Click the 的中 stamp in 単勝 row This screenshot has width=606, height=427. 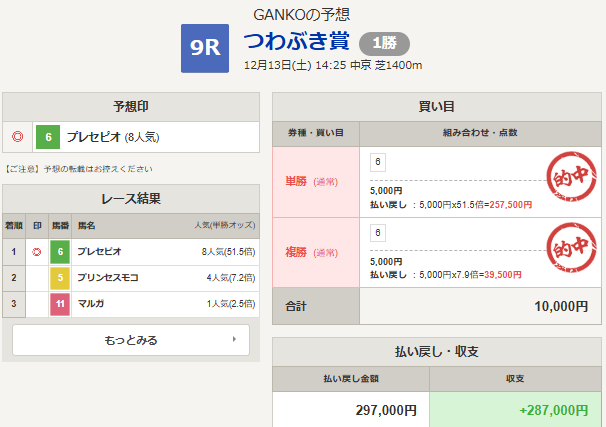click(572, 176)
